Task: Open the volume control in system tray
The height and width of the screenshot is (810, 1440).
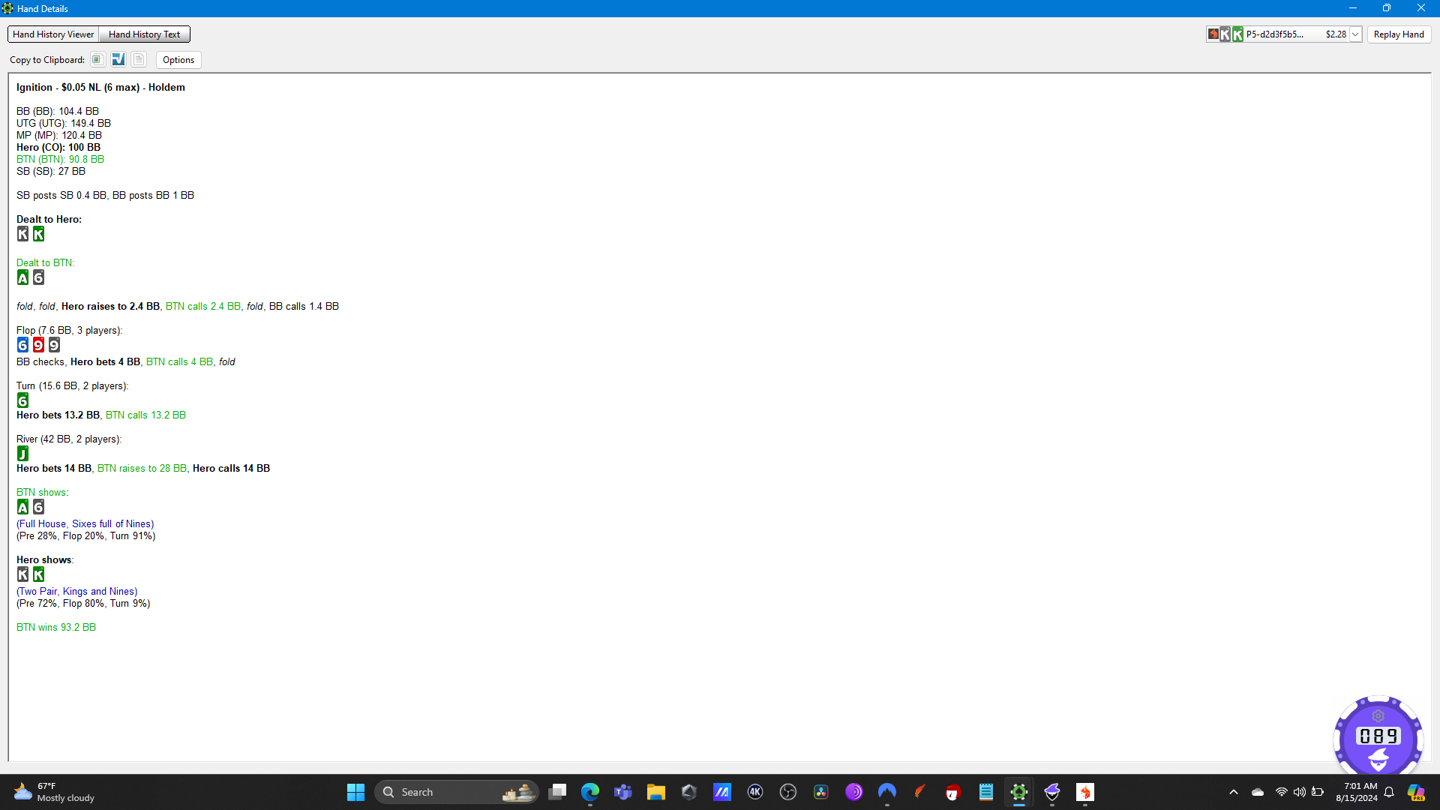Action: tap(1299, 792)
